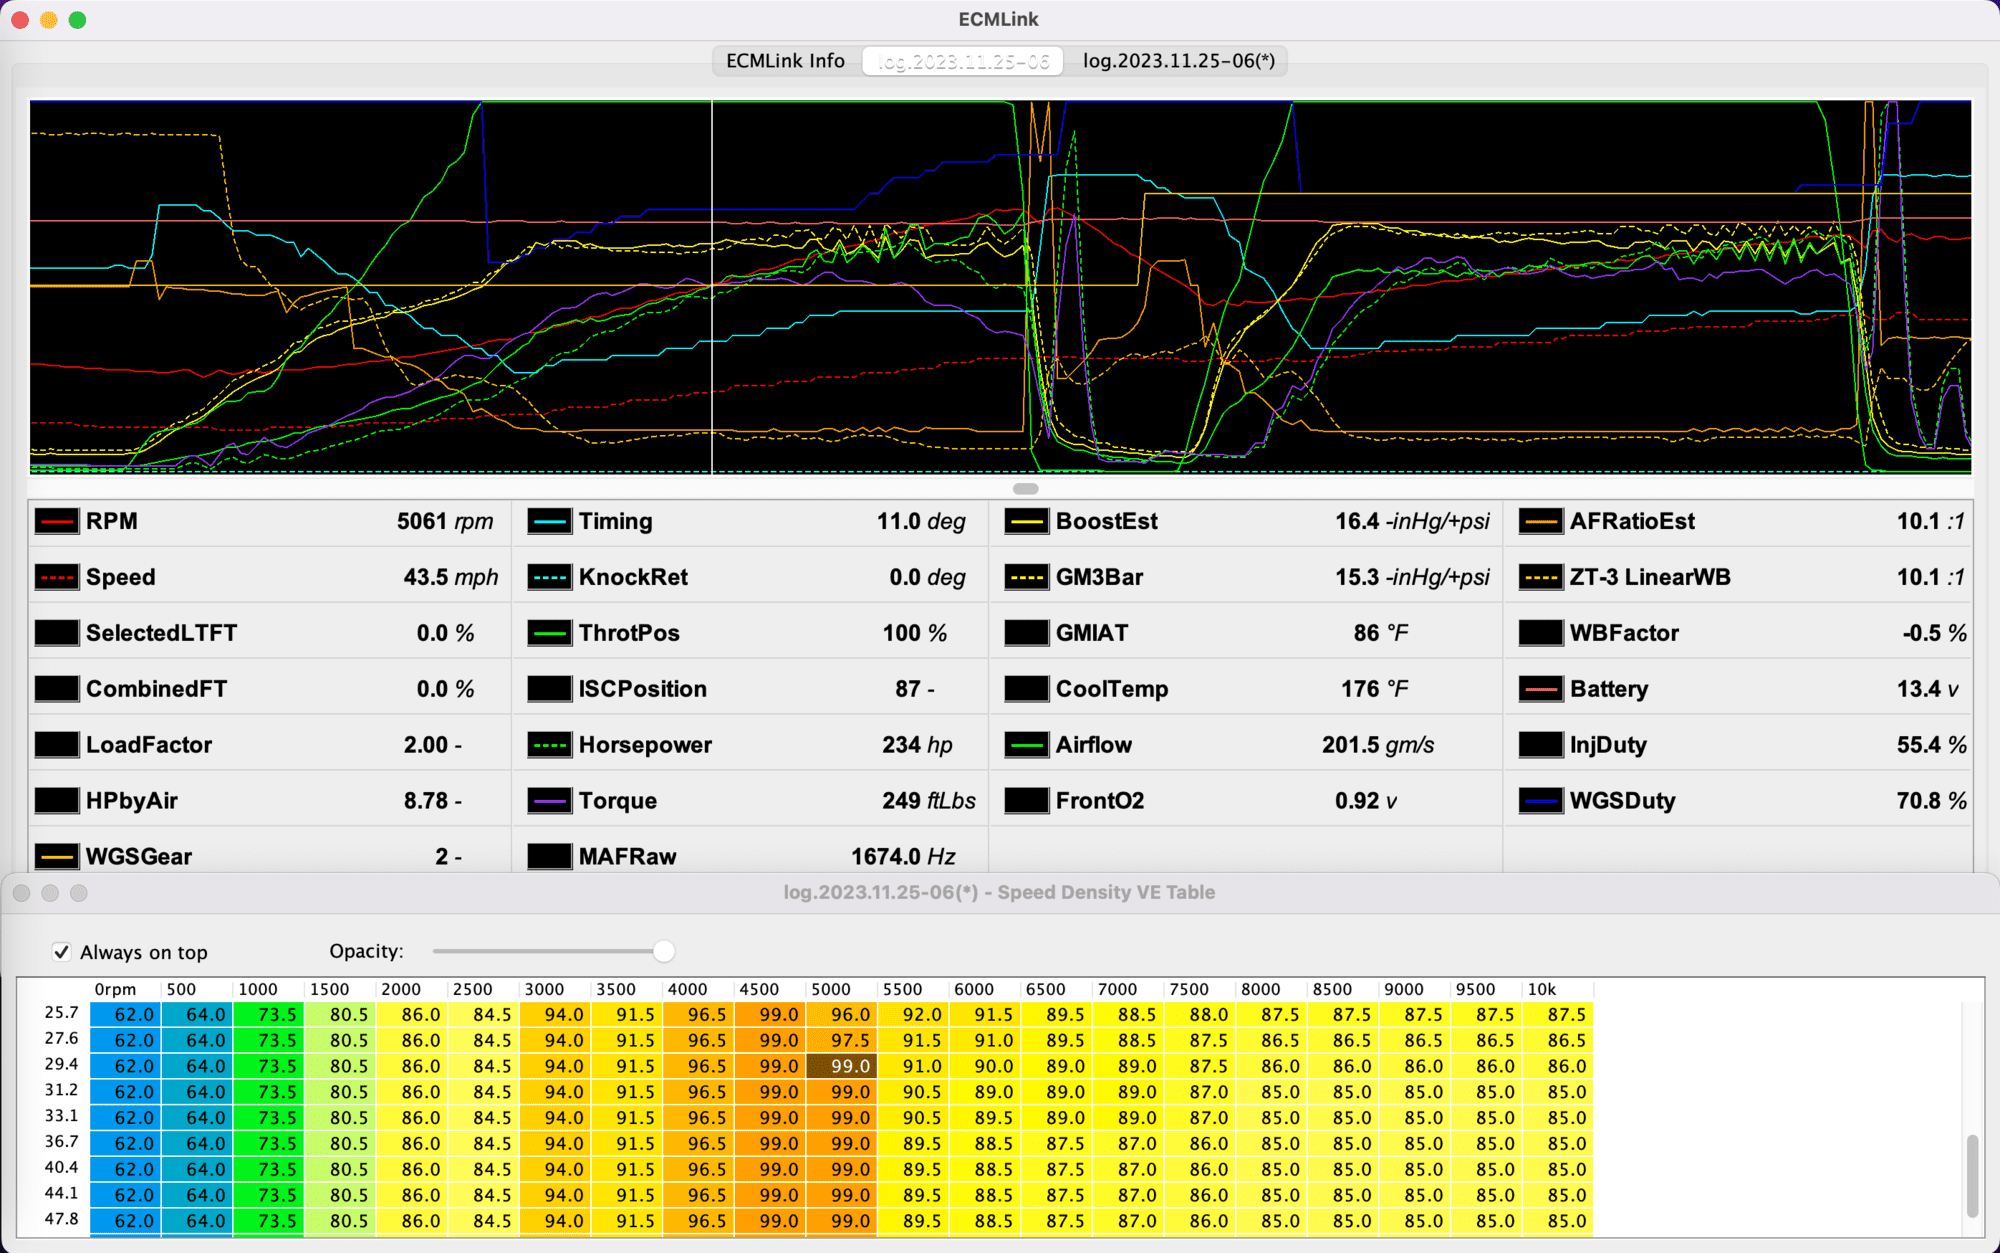Click the WGSDuty blue line swatch

pyautogui.click(x=1541, y=801)
